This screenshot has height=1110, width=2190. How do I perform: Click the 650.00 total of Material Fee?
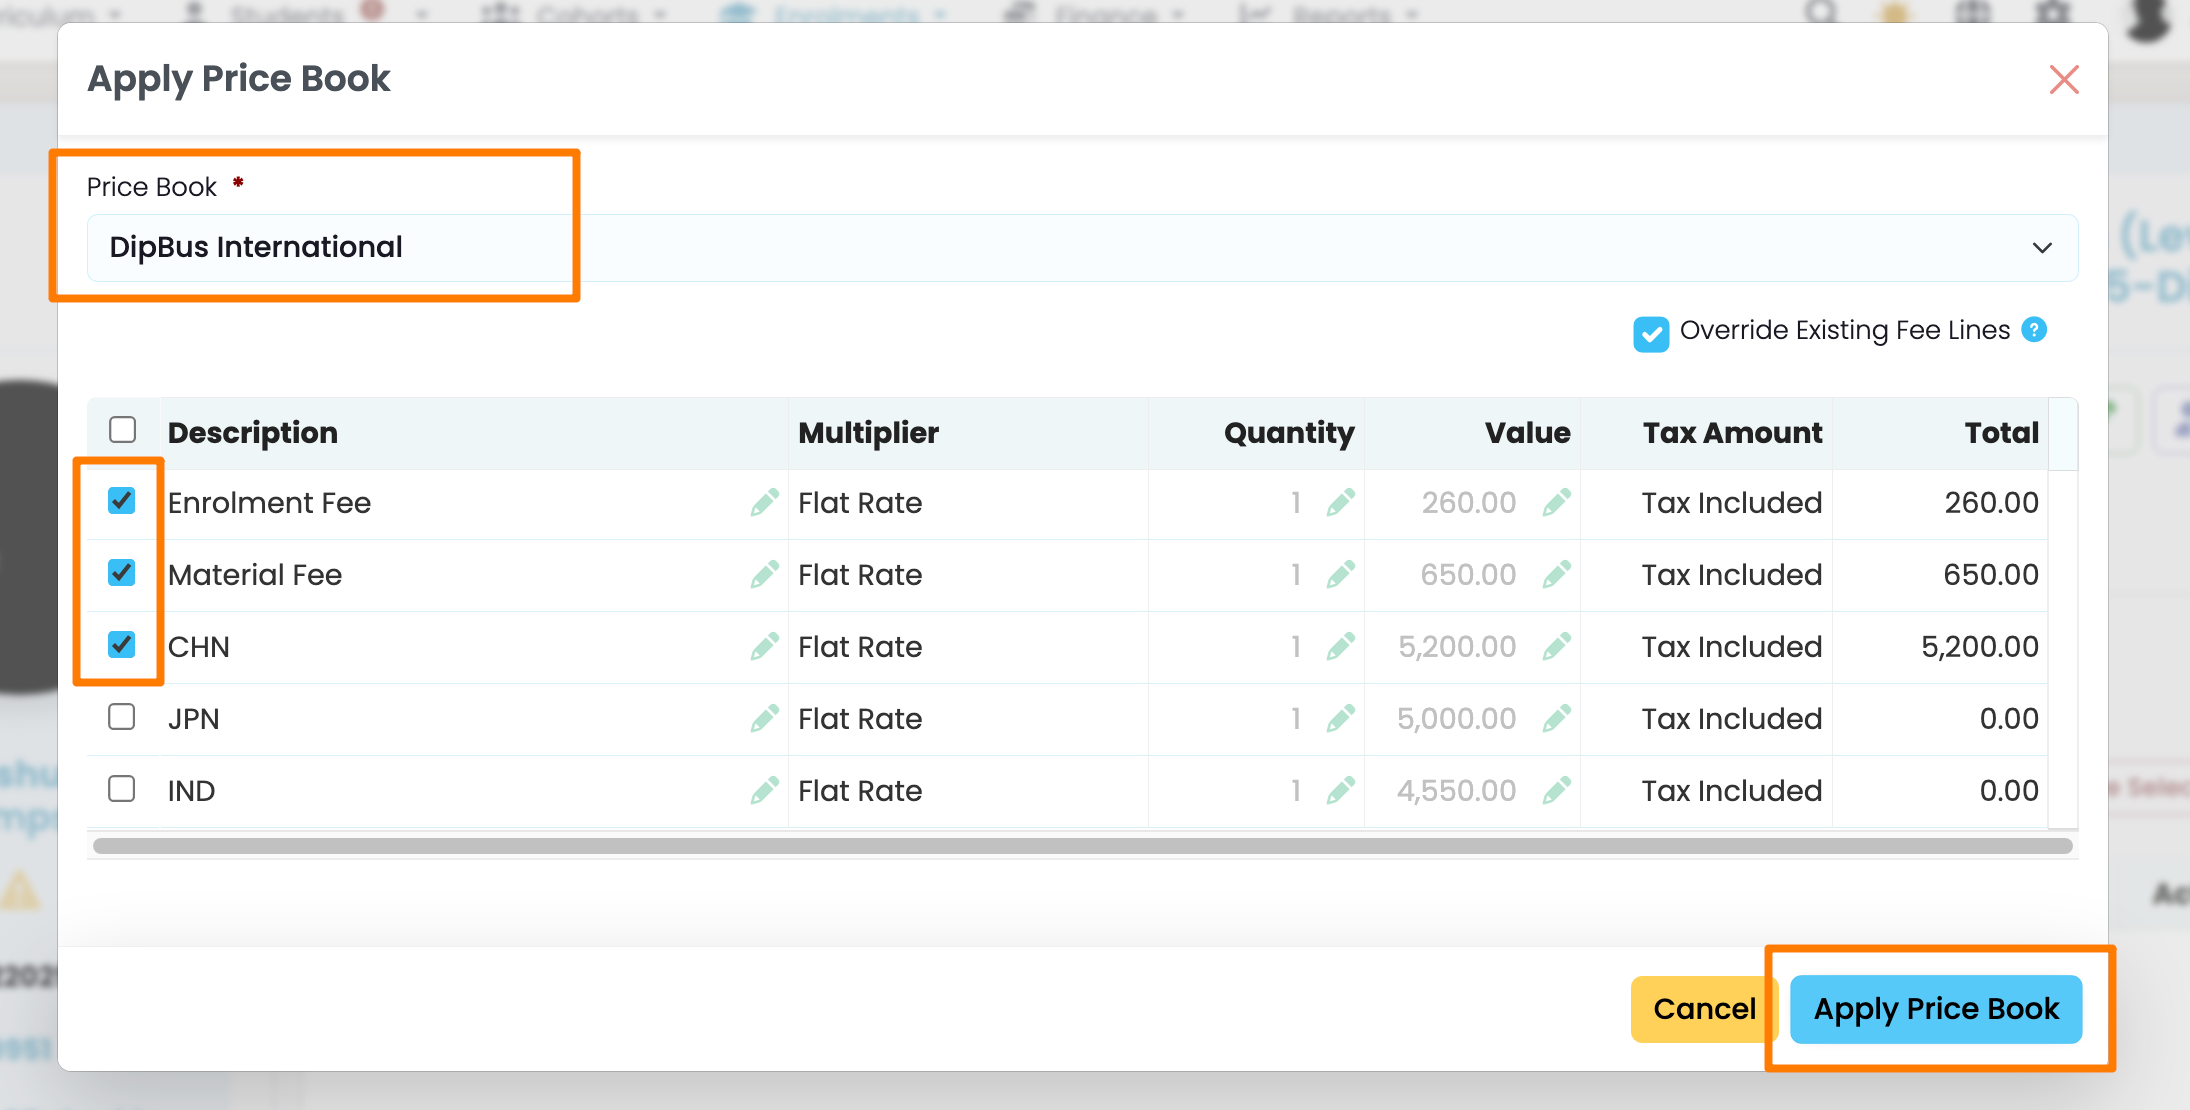pos(1991,575)
